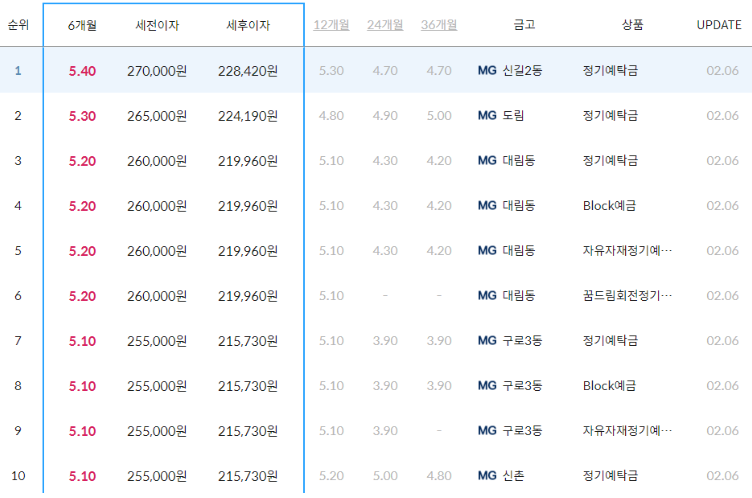
Task: Click the MG logo beside 도림
Action: click(x=487, y=116)
